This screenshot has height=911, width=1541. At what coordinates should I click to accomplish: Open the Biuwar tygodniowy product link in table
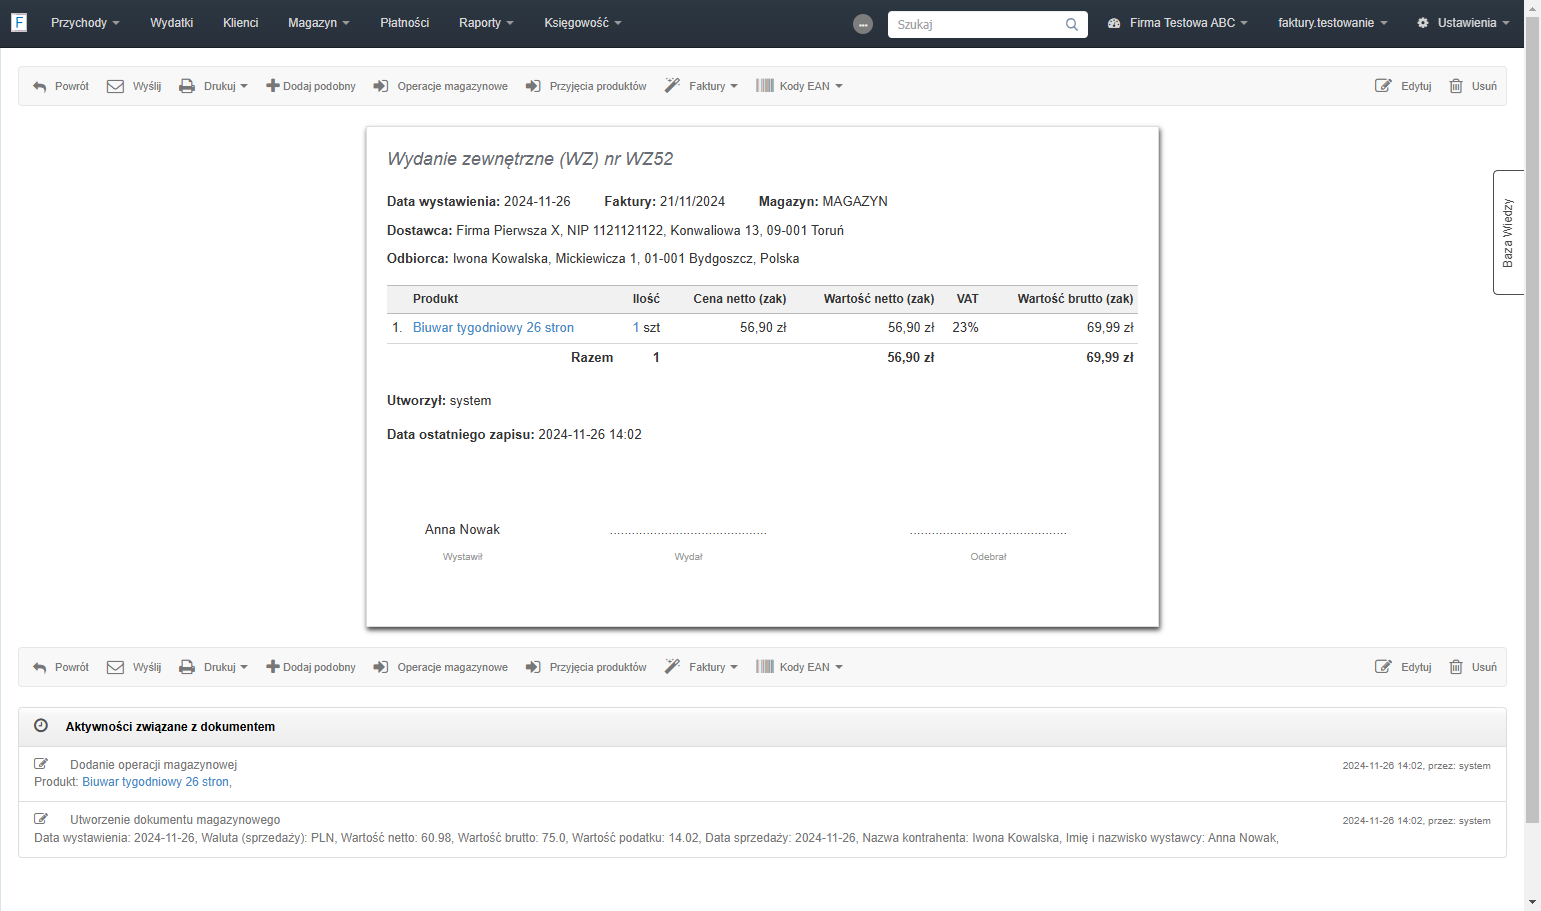[x=493, y=328]
